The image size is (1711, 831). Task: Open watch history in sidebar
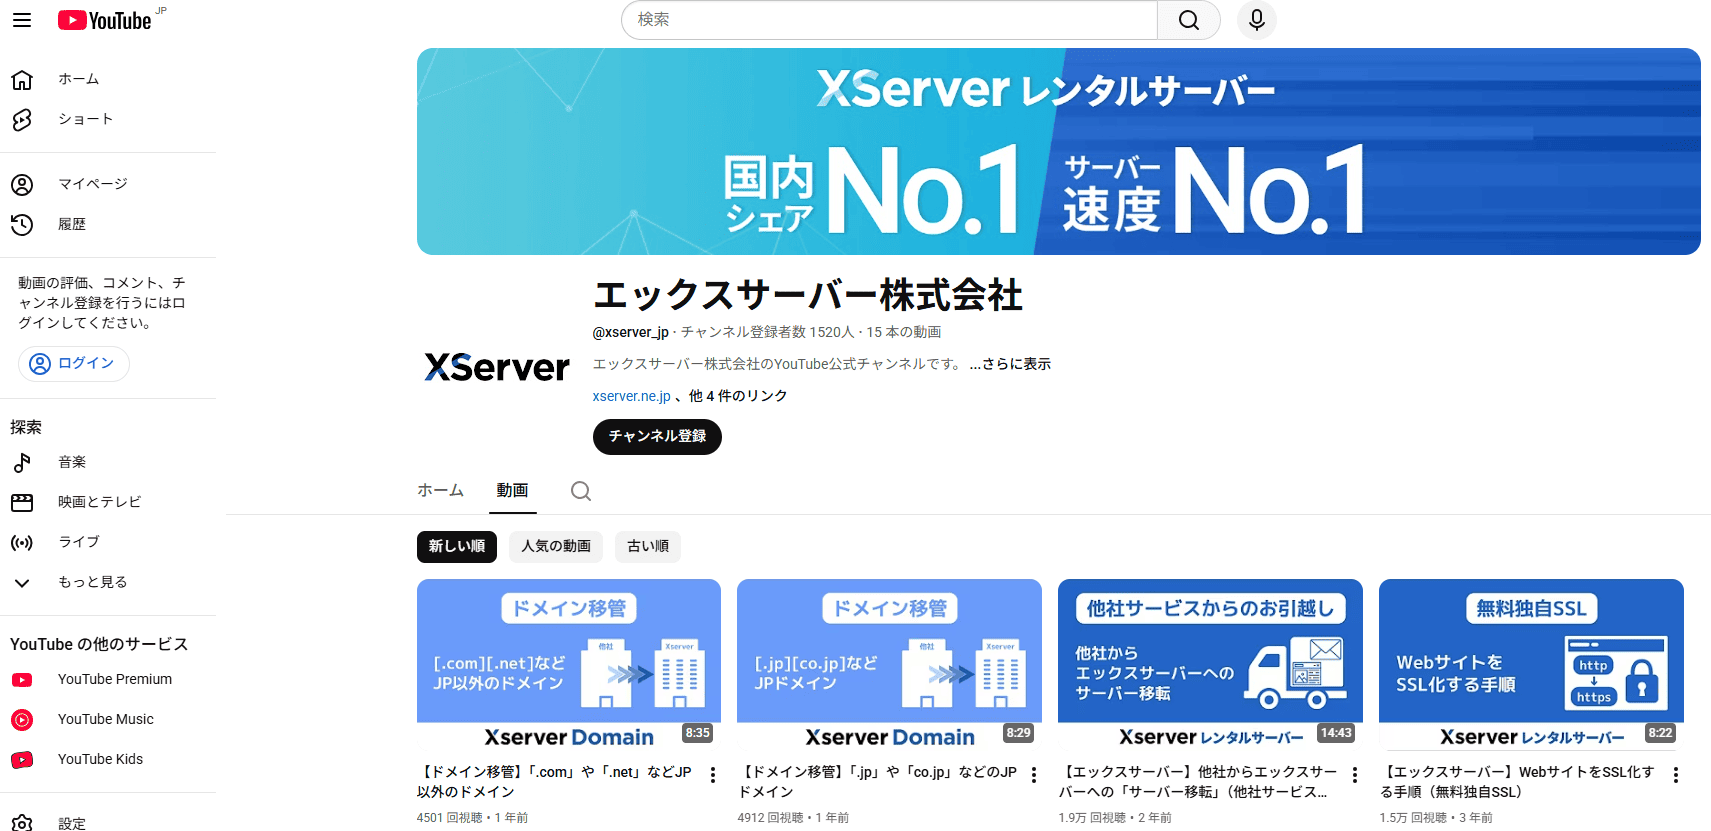(x=71, y=224)
